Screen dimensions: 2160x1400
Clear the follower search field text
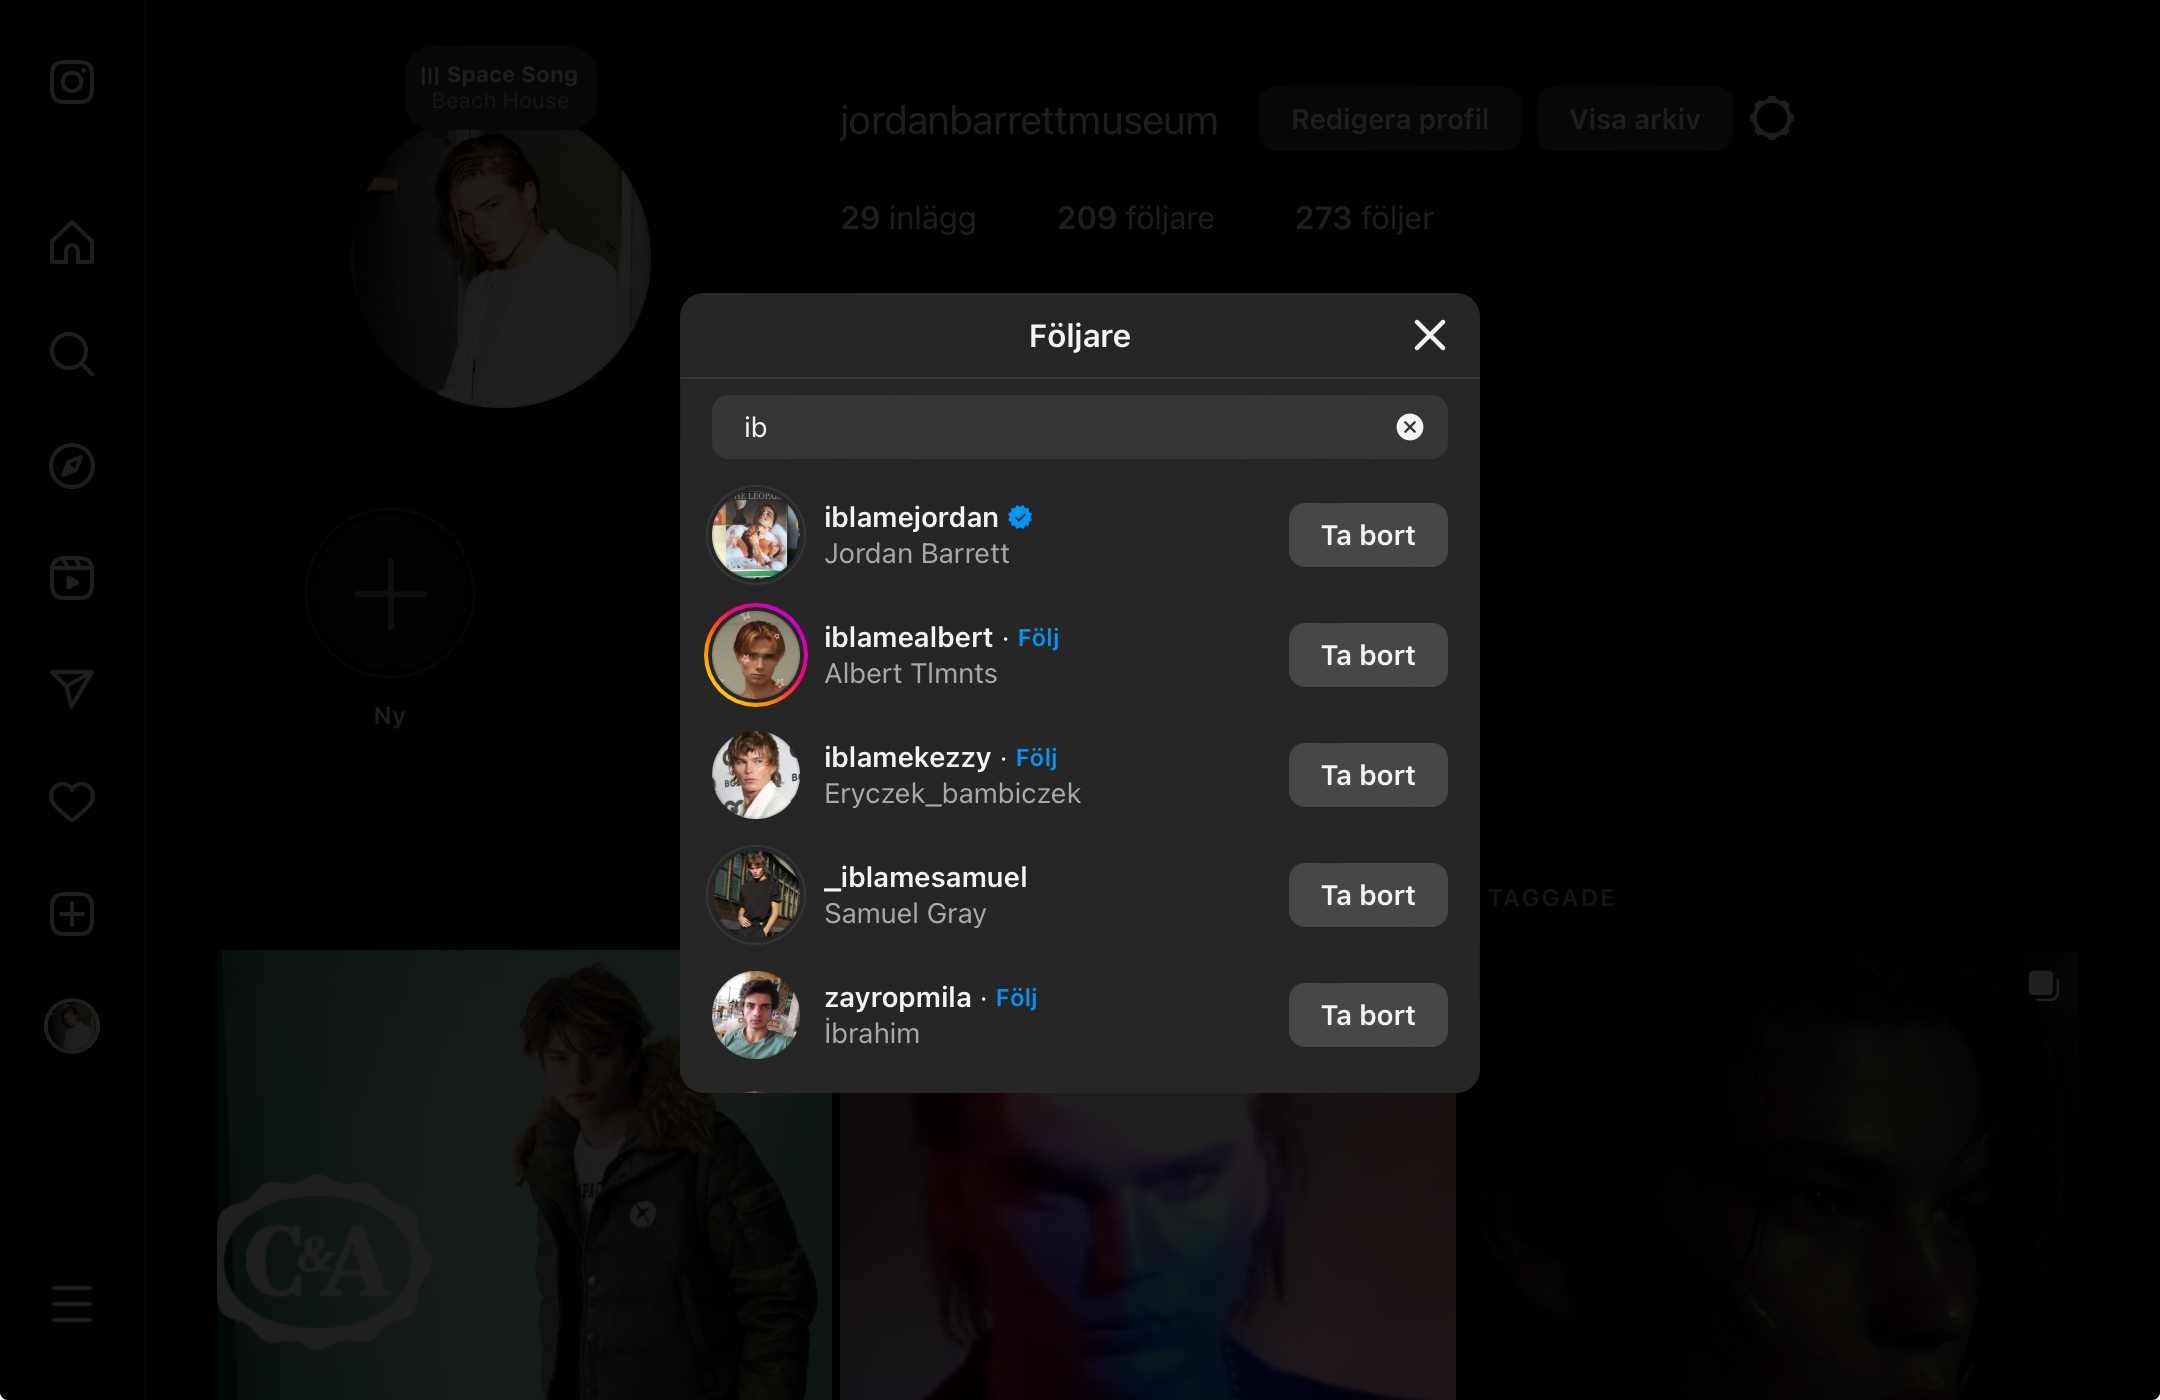coord(1409,428)
